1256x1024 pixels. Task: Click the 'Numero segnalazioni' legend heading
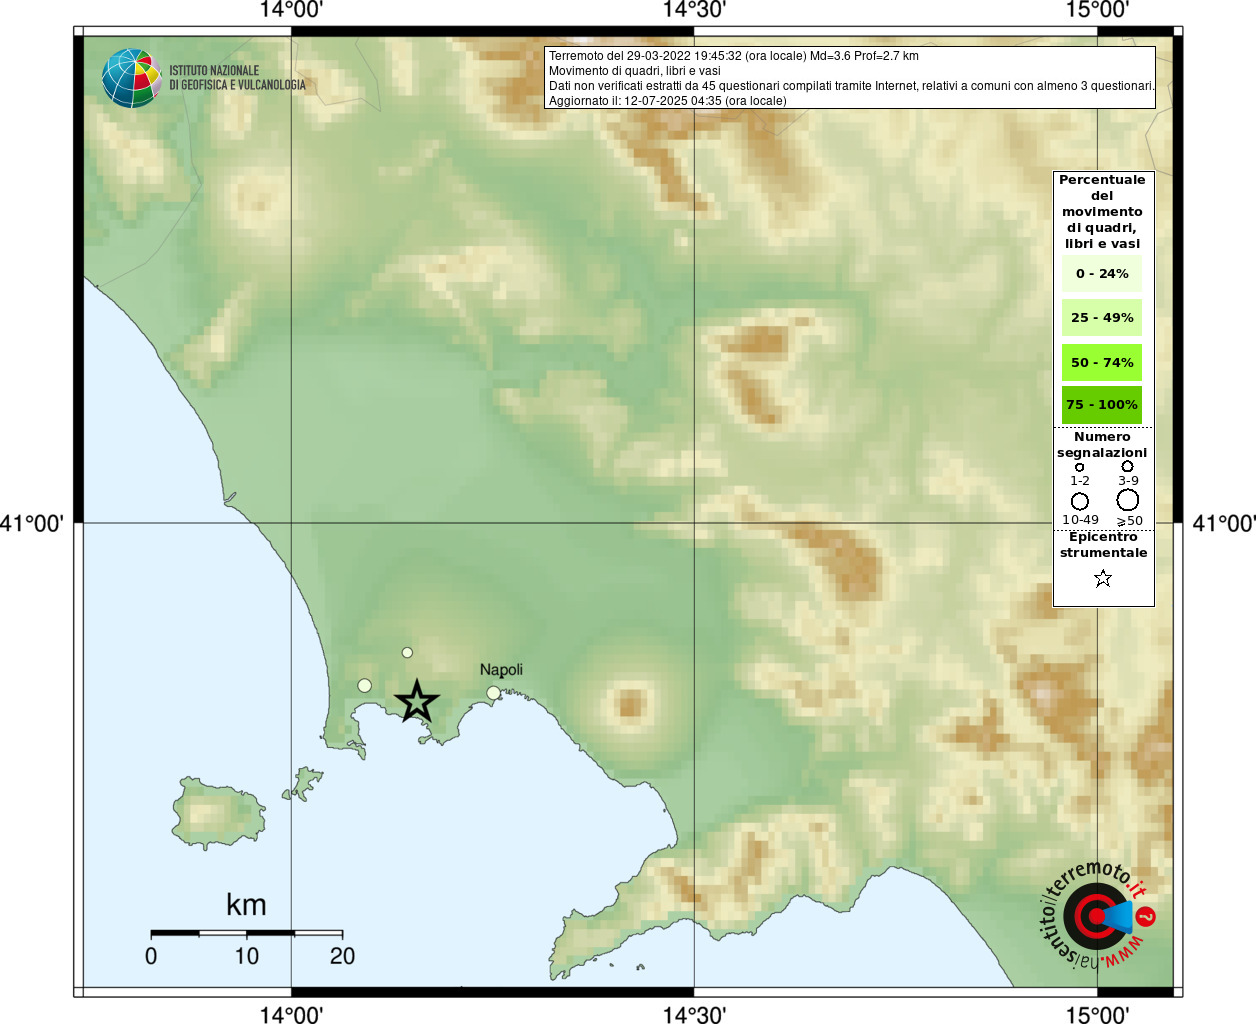pyautogui.click(x=1102, y=445)
